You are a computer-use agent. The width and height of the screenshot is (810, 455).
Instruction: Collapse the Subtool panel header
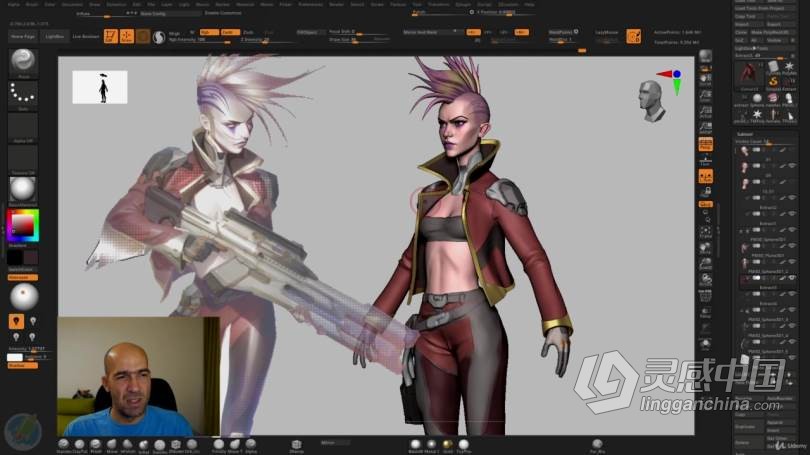tap(745, 134)
